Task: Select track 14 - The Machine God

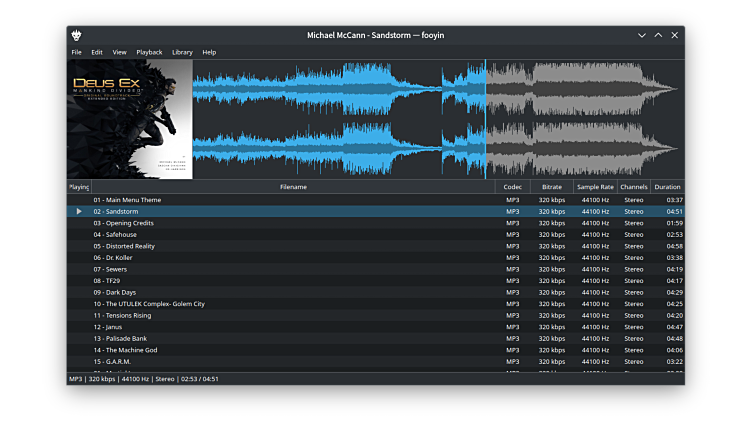Action: [125, 350]
